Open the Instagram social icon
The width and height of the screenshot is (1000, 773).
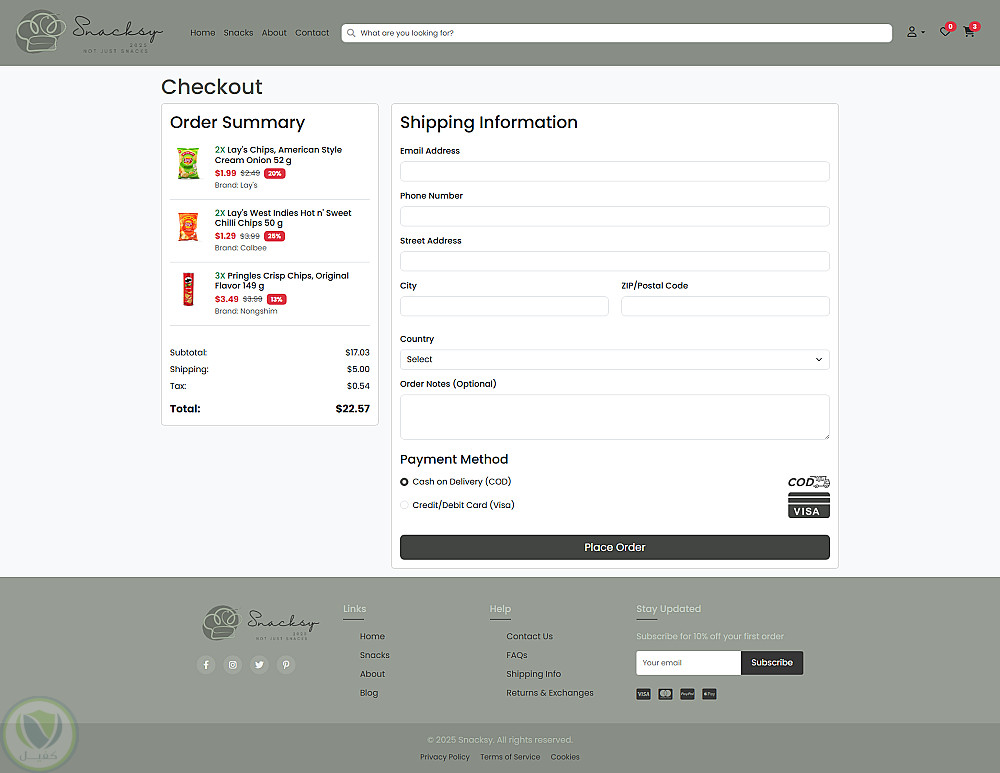tap(233, 665)
